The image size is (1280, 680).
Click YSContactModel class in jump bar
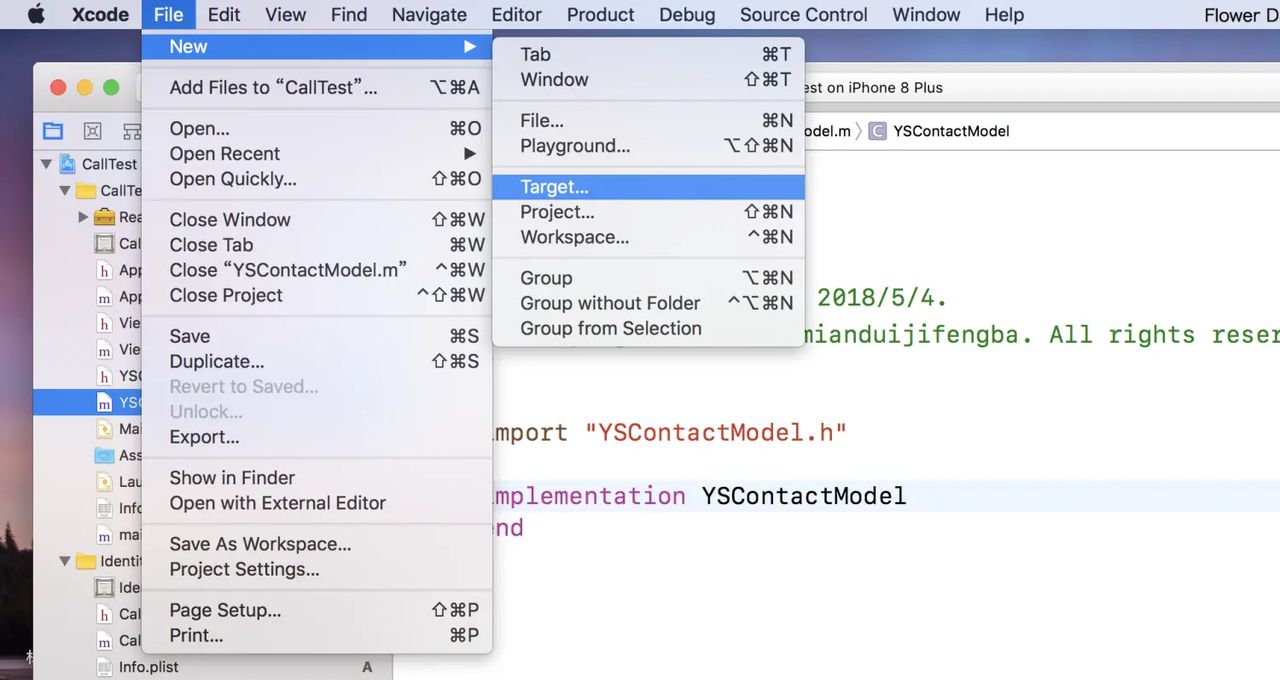point(939,131)
